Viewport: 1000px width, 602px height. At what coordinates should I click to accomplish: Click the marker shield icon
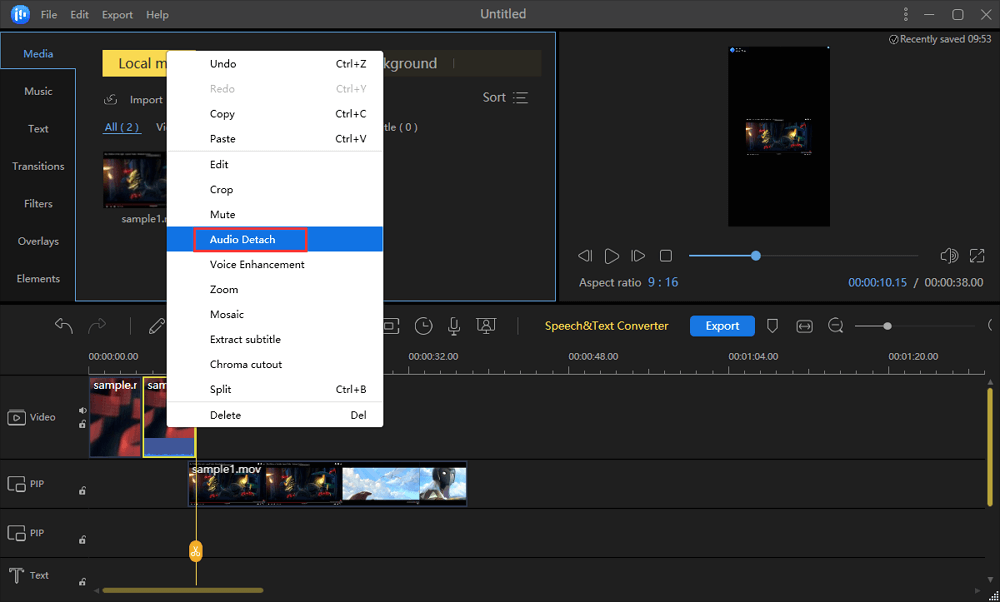tap(772, 326)
